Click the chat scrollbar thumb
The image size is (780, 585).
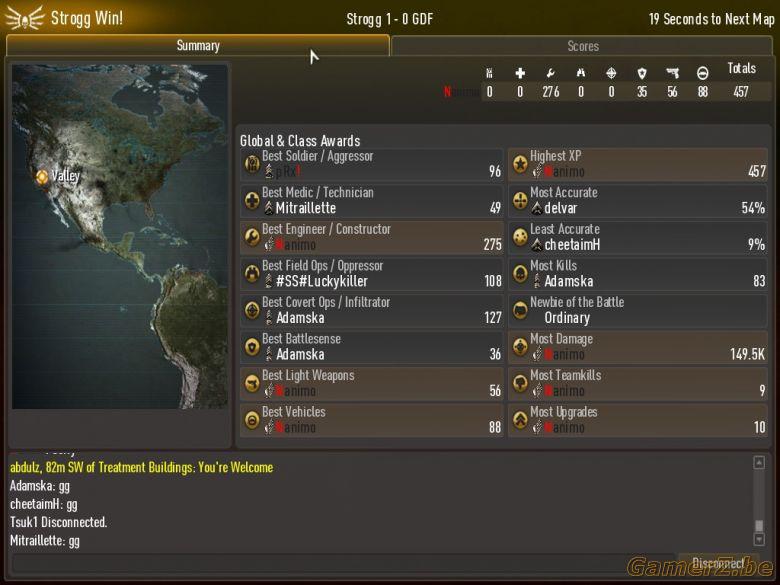(759, 526)
